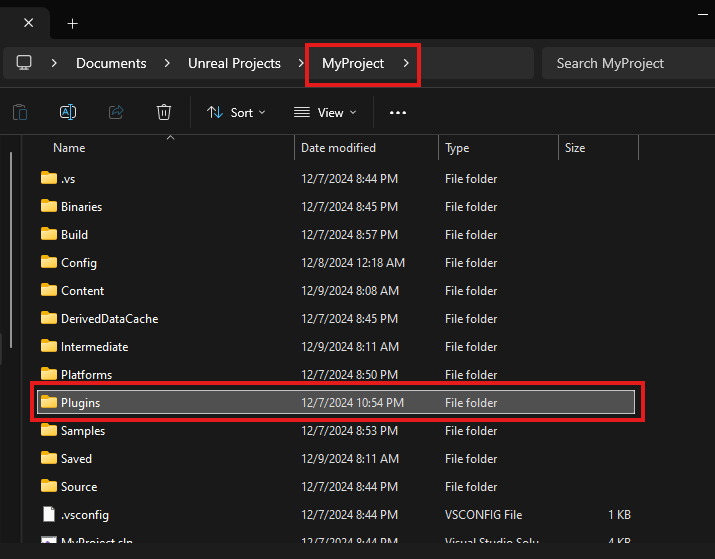
Task: Navigate to Unreal Projects in breadcrumb
Action: [x=234, y=63]
